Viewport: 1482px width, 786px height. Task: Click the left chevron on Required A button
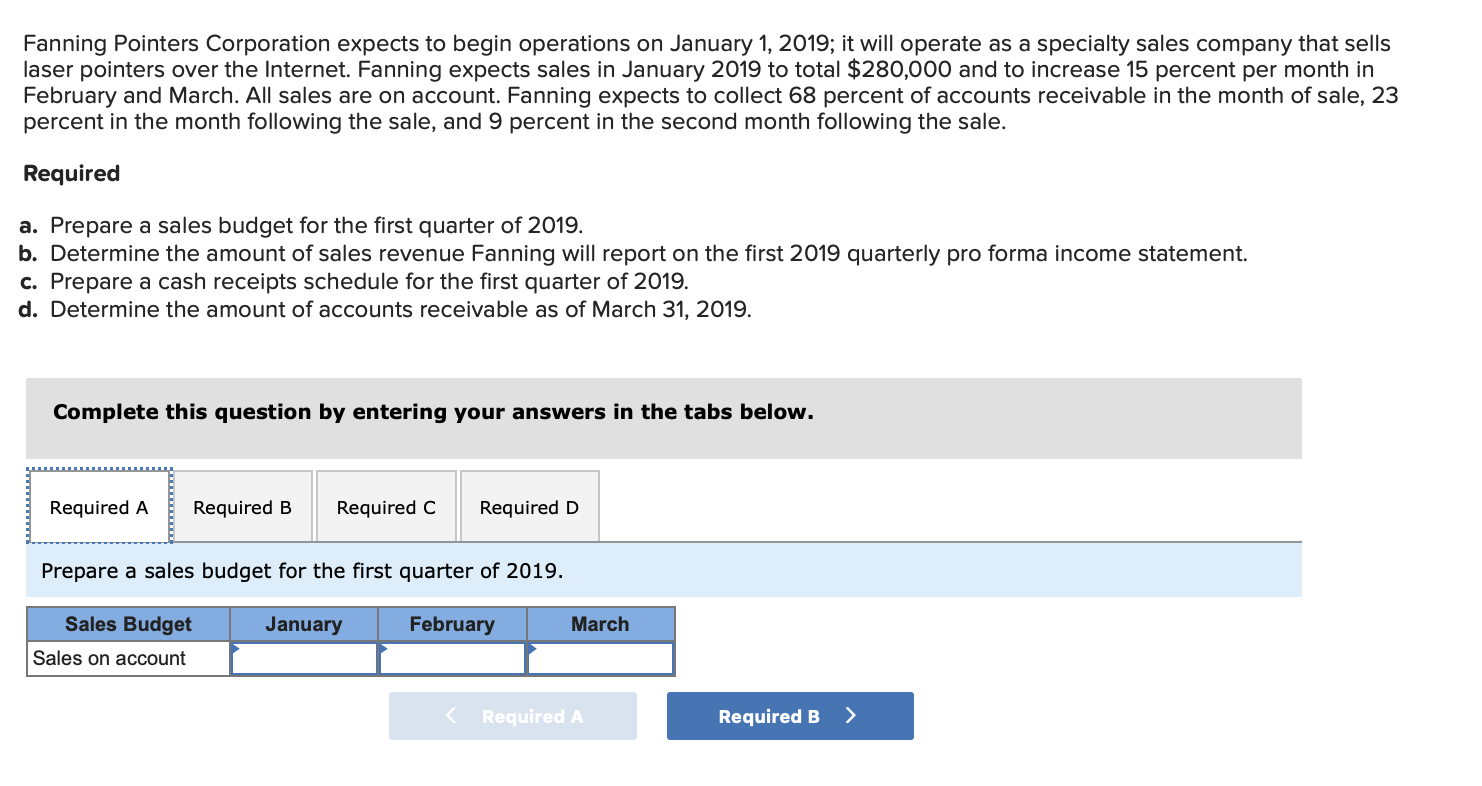pyautogui.click(x=452, y=716)
